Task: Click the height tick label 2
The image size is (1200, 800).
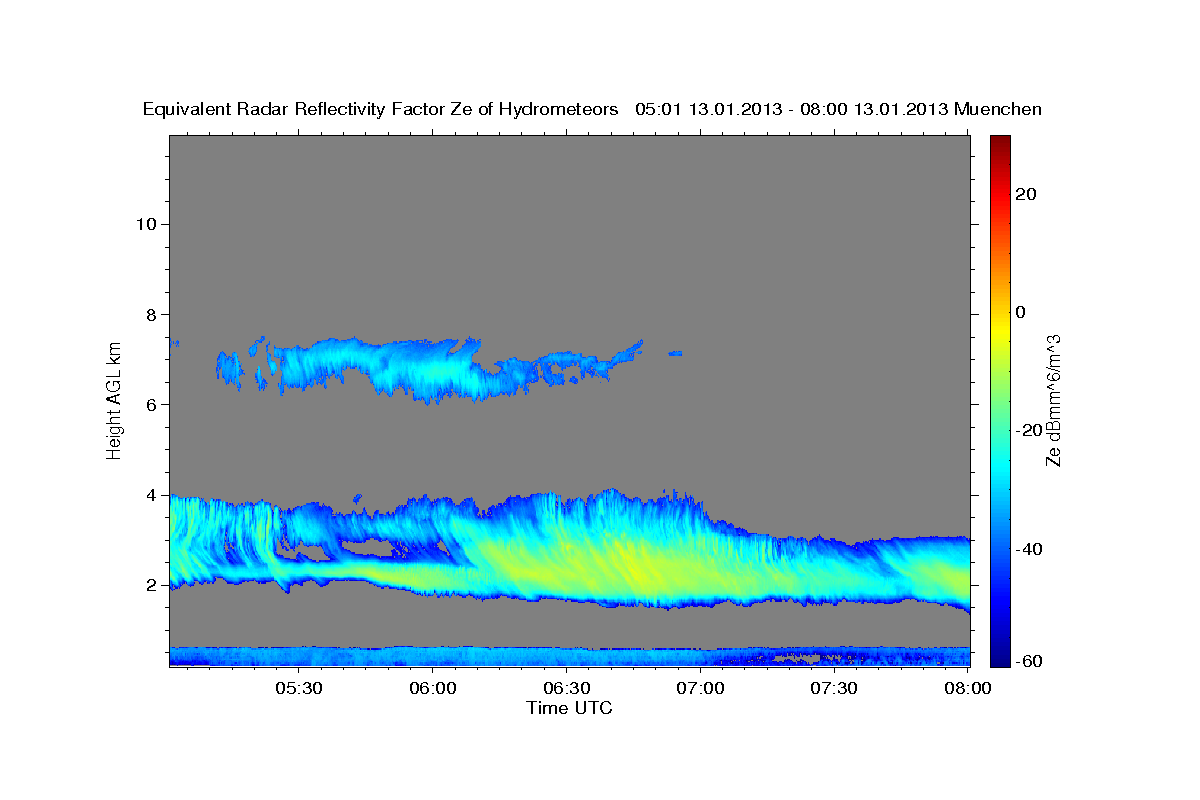Action: pyautogui.click(x=151, y=586)
